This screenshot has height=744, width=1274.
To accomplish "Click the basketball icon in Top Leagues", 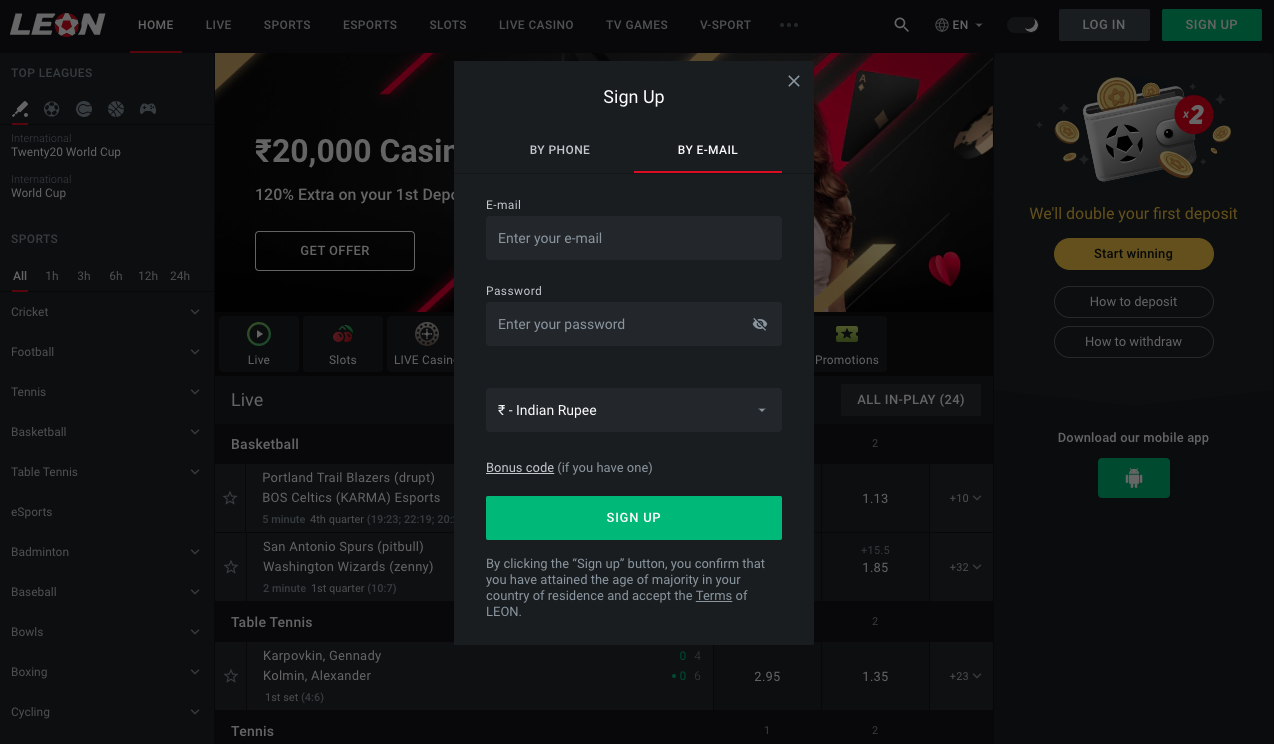I will (116, 109).
